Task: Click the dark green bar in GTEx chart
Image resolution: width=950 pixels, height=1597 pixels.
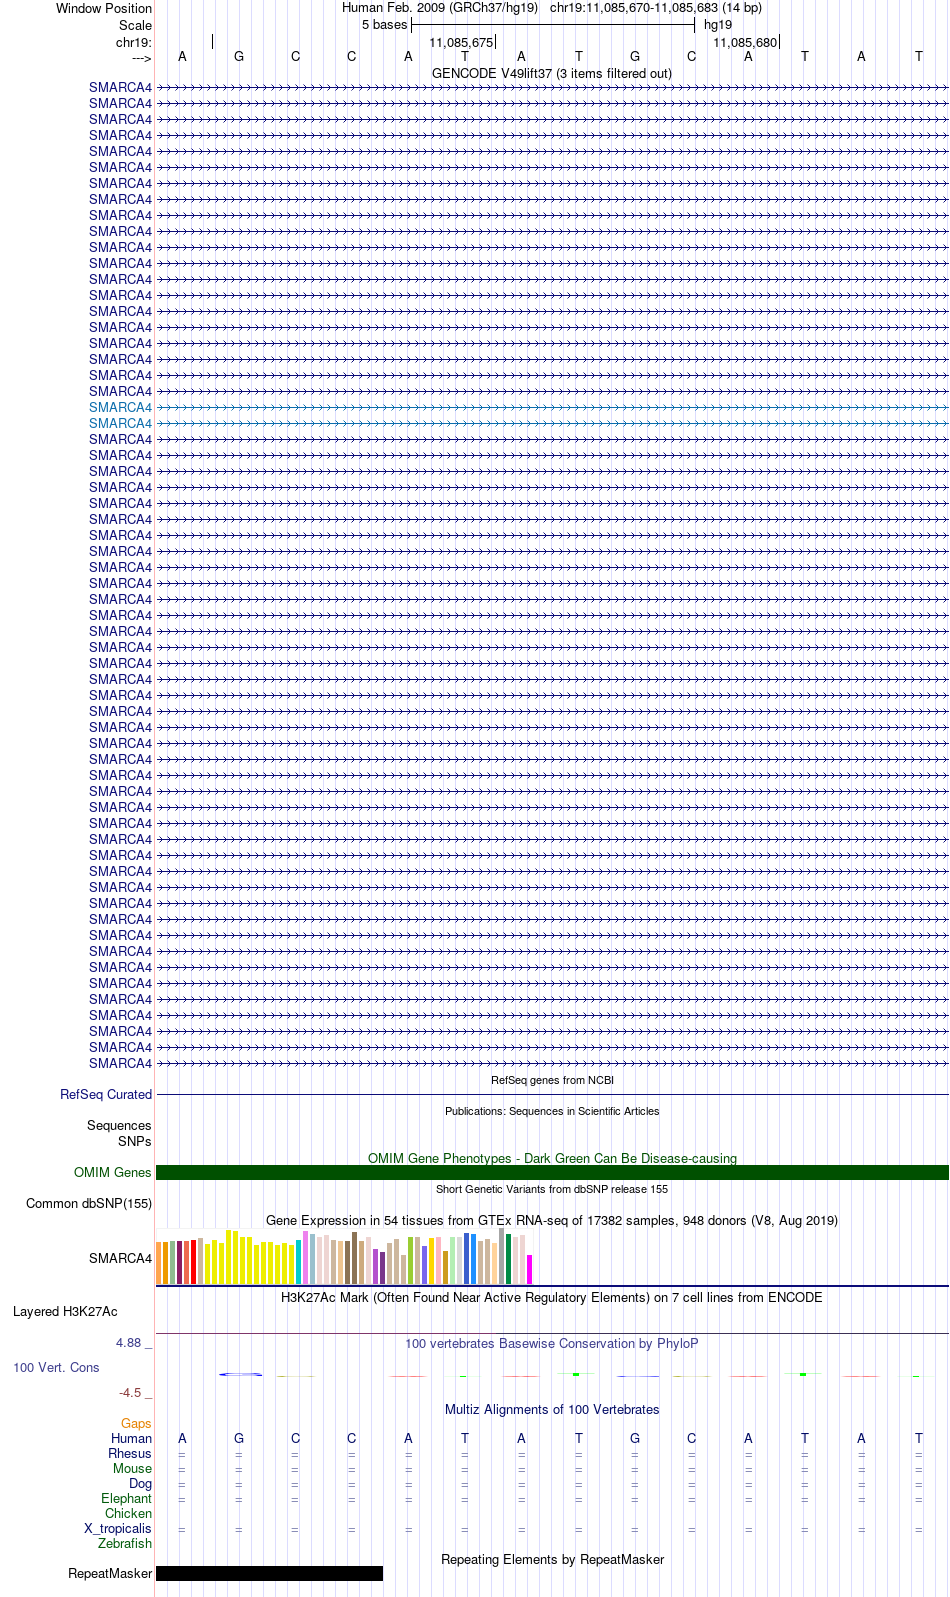Action: [509, 1259]
